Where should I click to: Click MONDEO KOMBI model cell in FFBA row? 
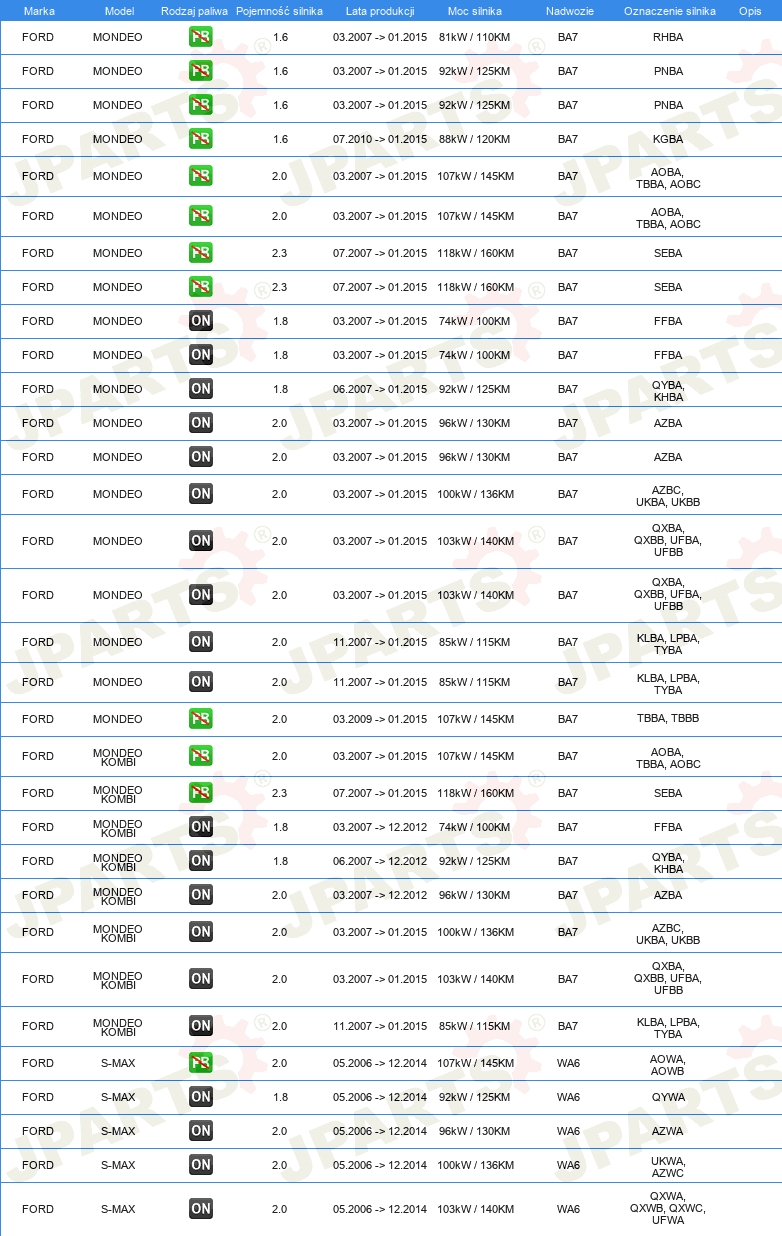pyautogui.click(x=118, y=827)
